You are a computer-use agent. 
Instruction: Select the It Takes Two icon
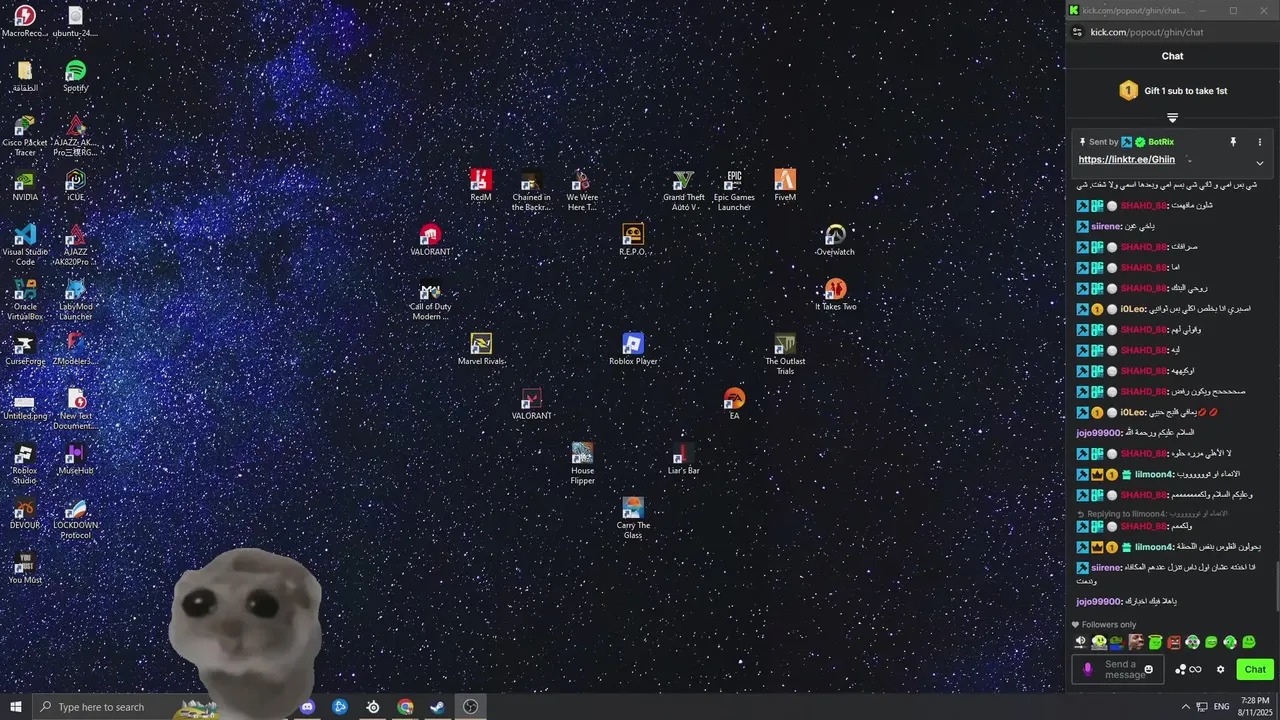pyautogui.click(x=835, y=294)
